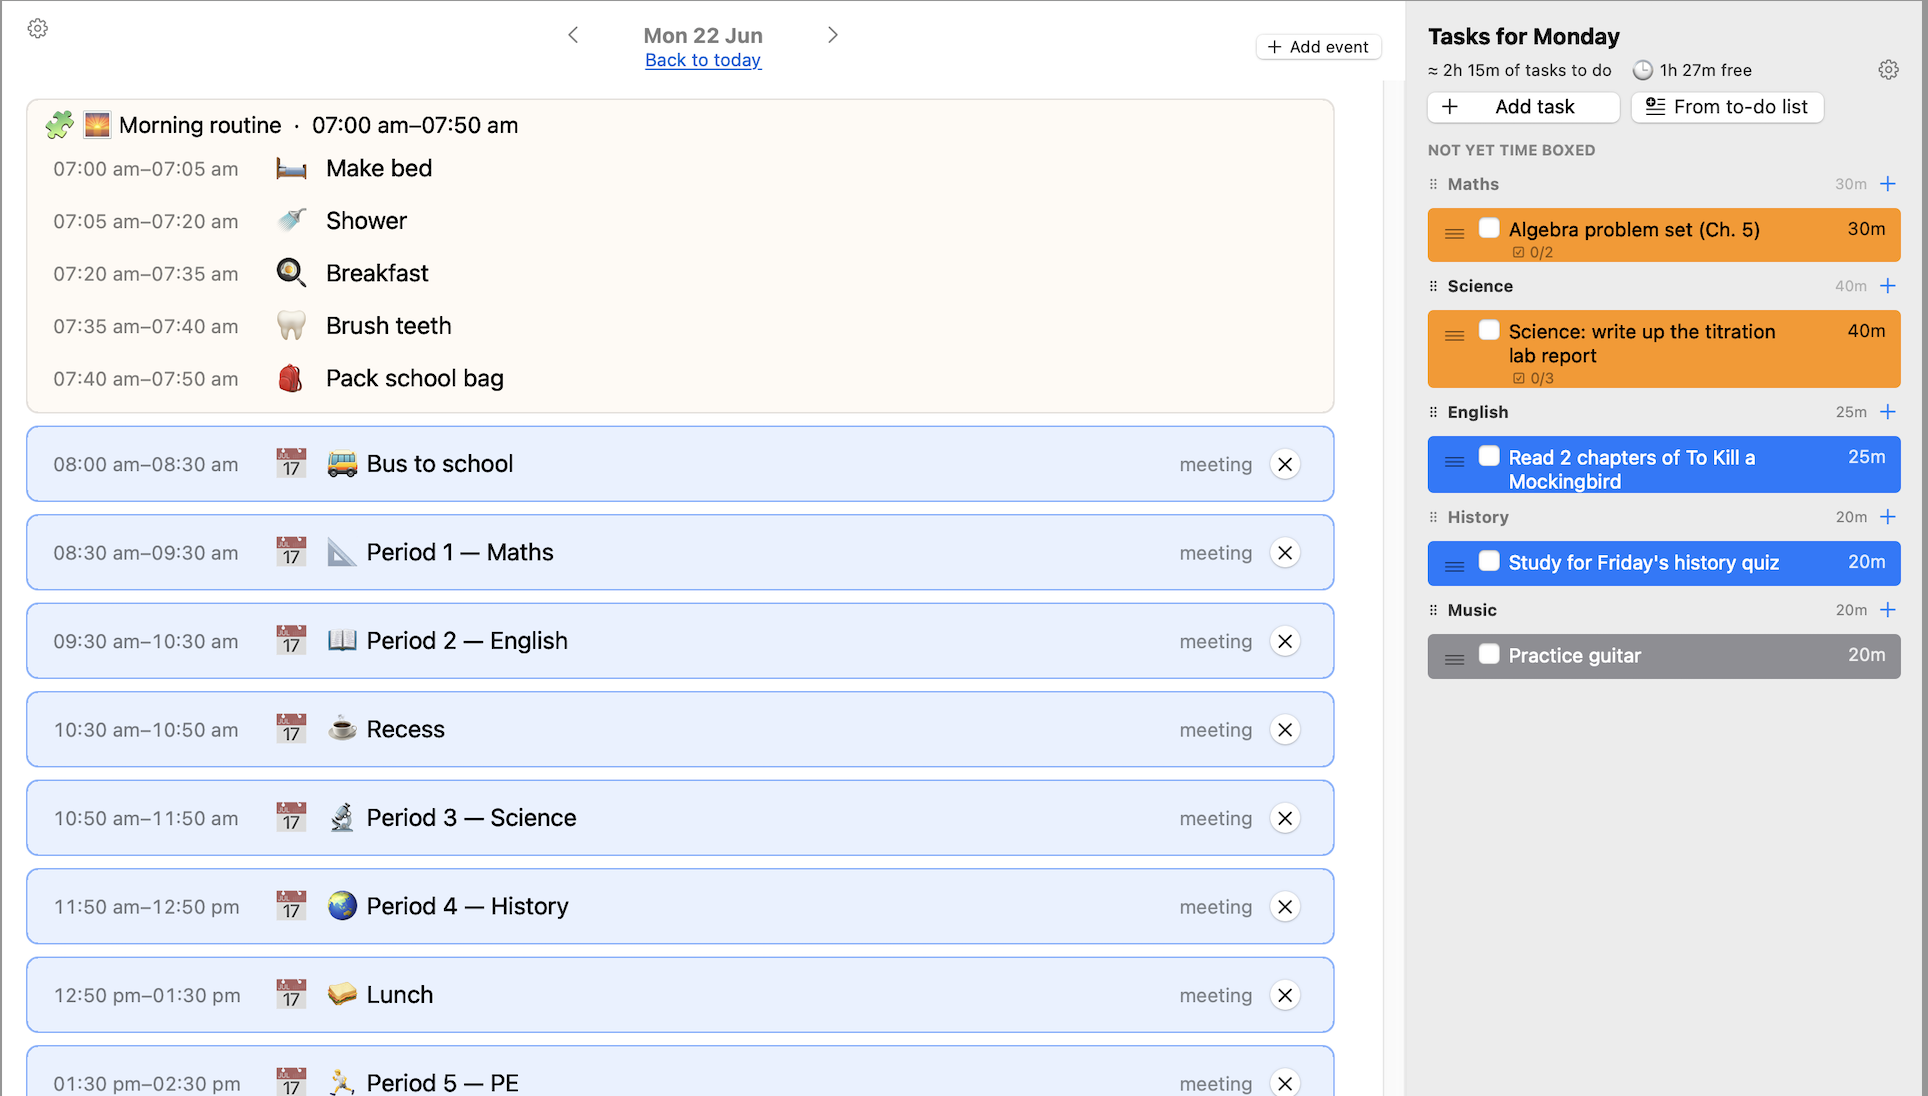Click the set square icon for Period 1
The width and height of the screenshot is (1928, 1096).
pyautogui.click(x=342, y=552)
